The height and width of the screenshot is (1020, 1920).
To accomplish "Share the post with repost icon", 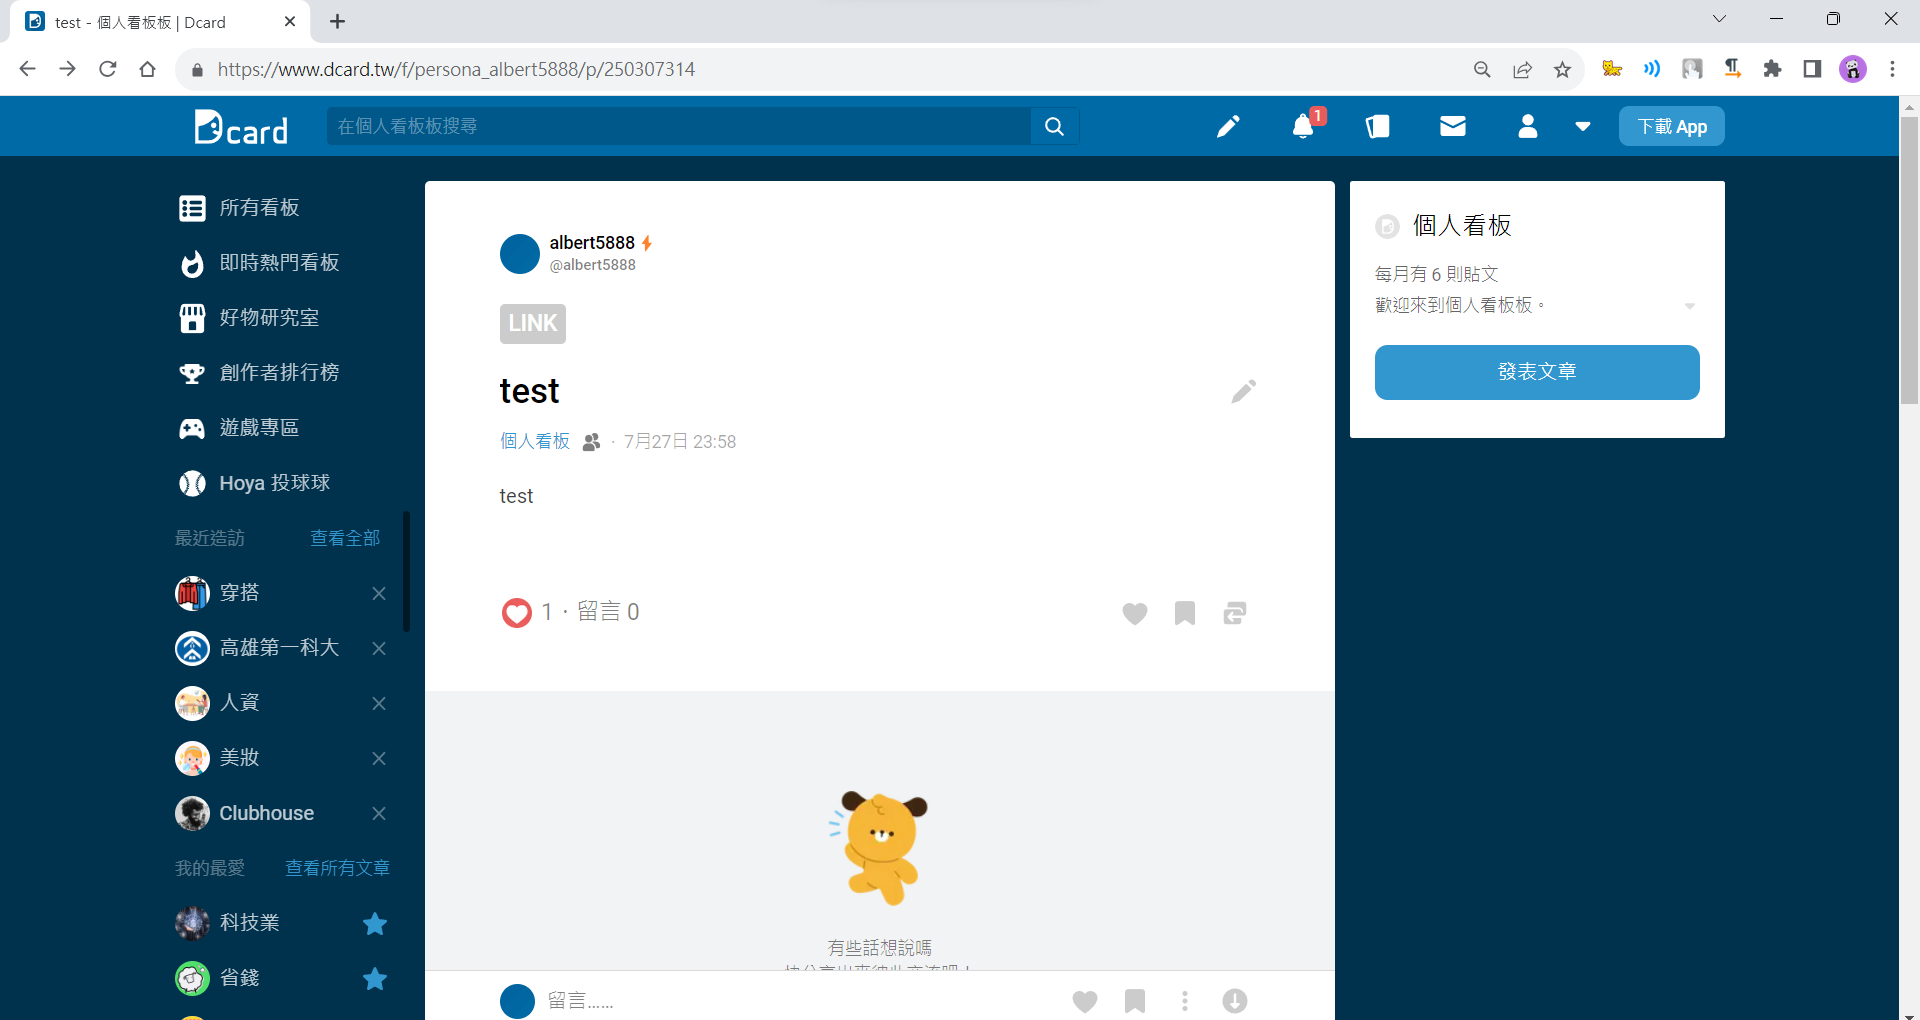I will (x=1235, y=613).
